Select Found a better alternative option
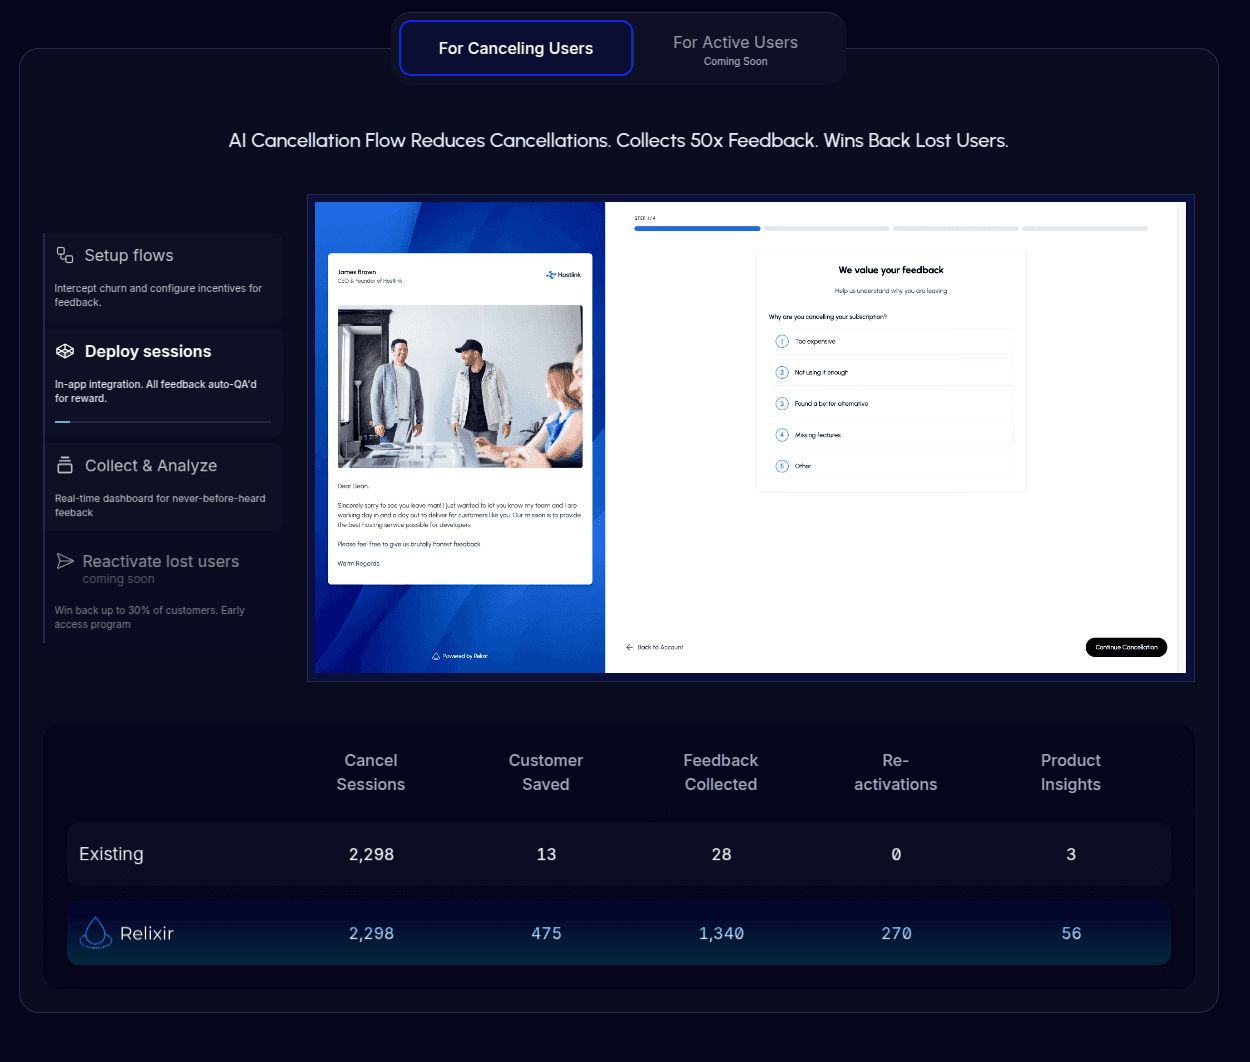 point(891,404)
